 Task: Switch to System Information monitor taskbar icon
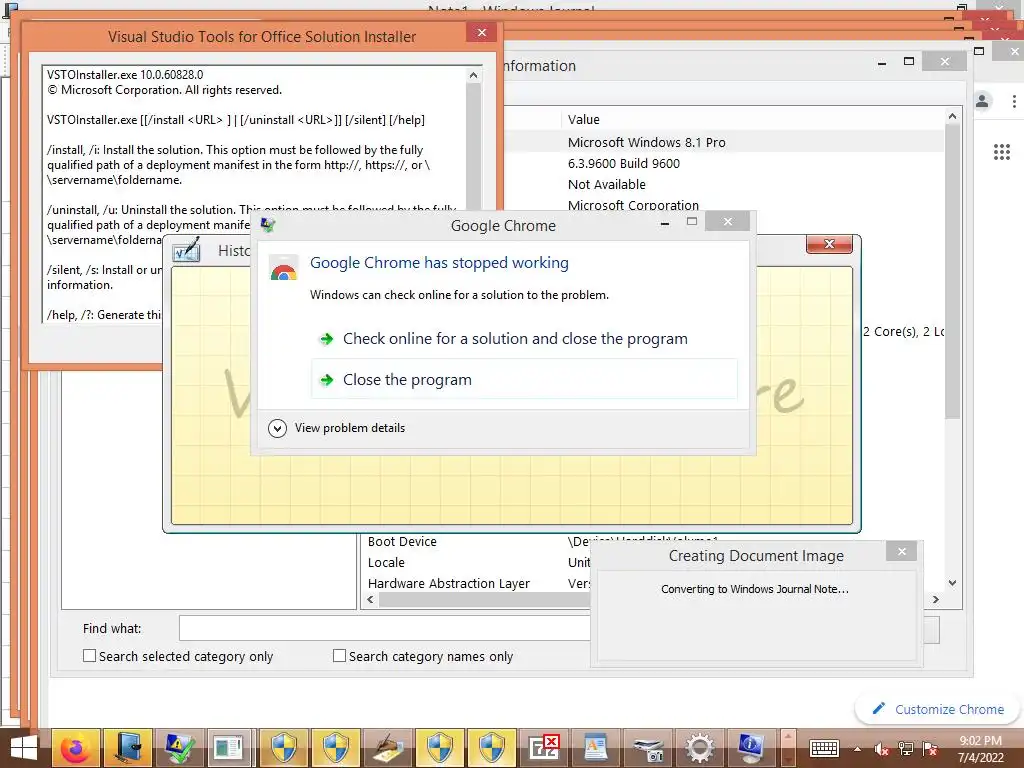pyautogui.click(x=751, y=748)
